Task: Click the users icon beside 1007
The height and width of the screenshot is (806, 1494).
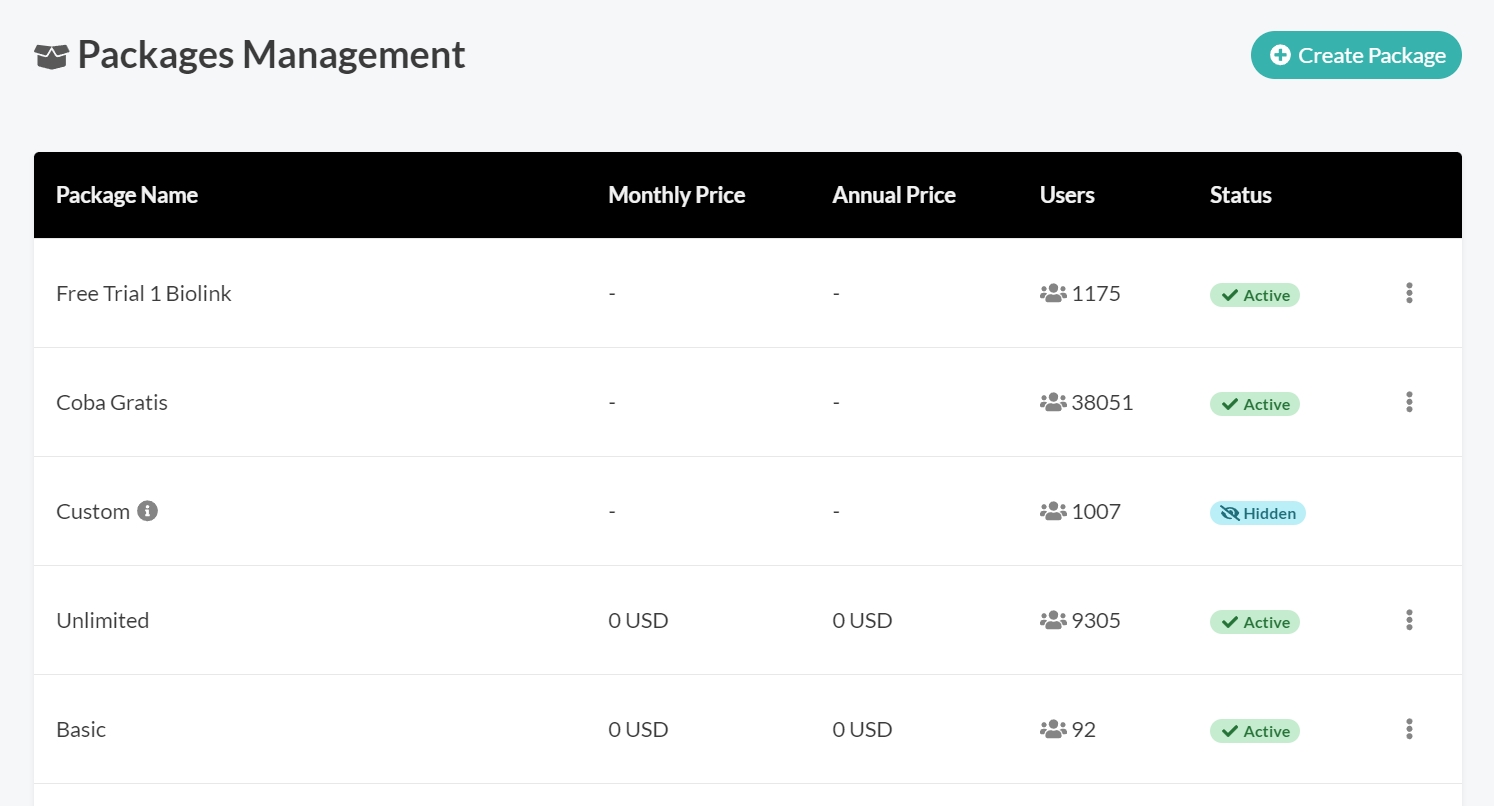Action: [1053, 512]
